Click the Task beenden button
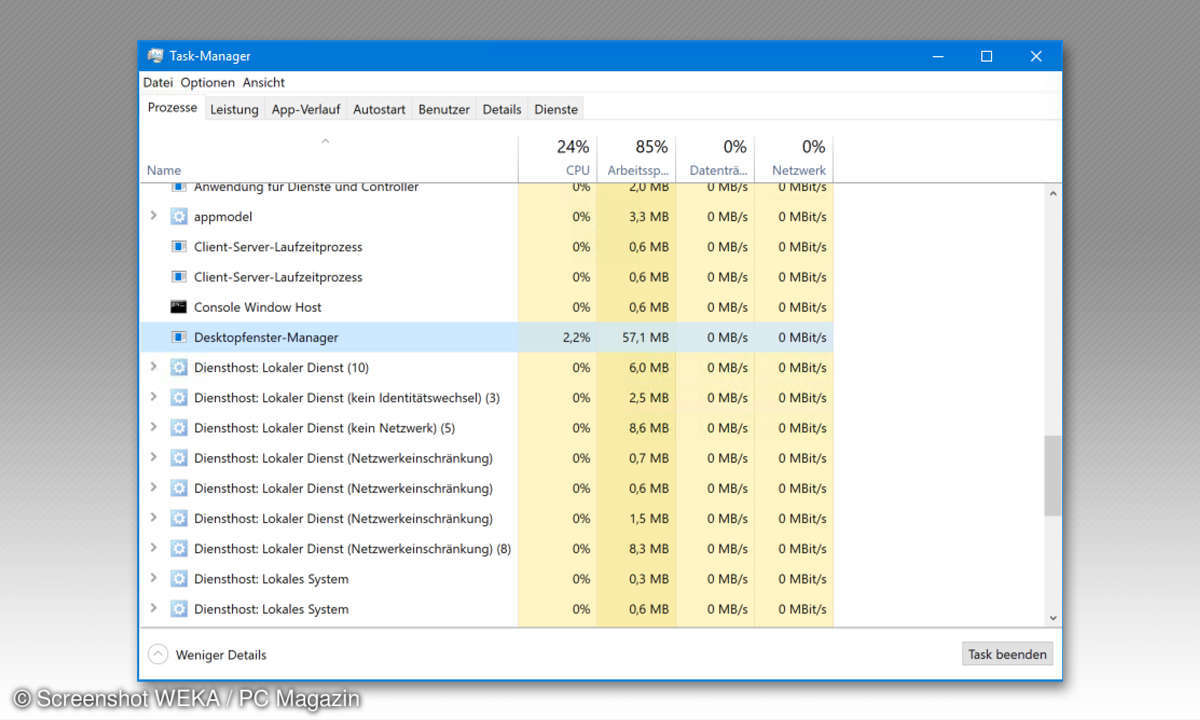 click(1007, 655)
